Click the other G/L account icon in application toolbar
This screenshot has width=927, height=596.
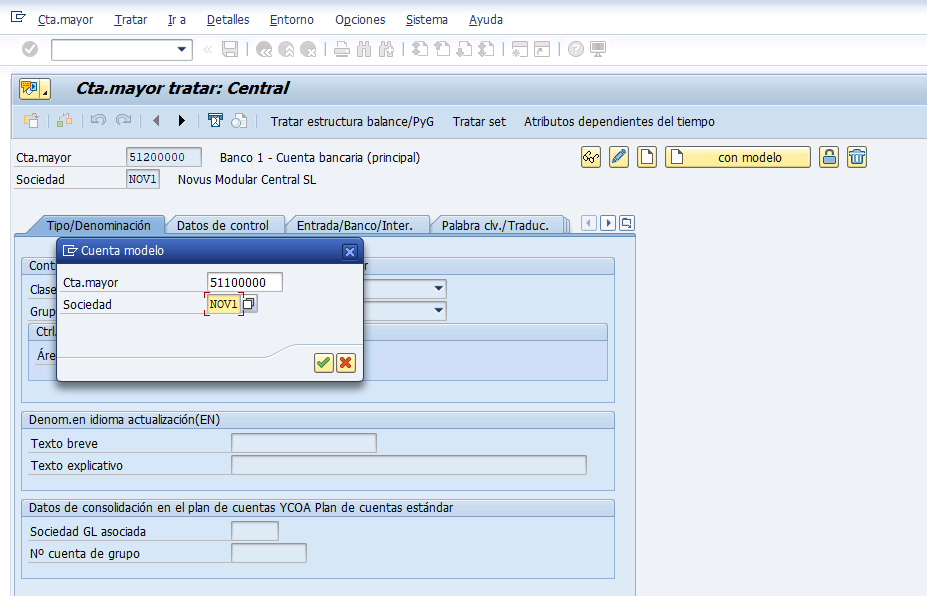click(x=31, y=121)
